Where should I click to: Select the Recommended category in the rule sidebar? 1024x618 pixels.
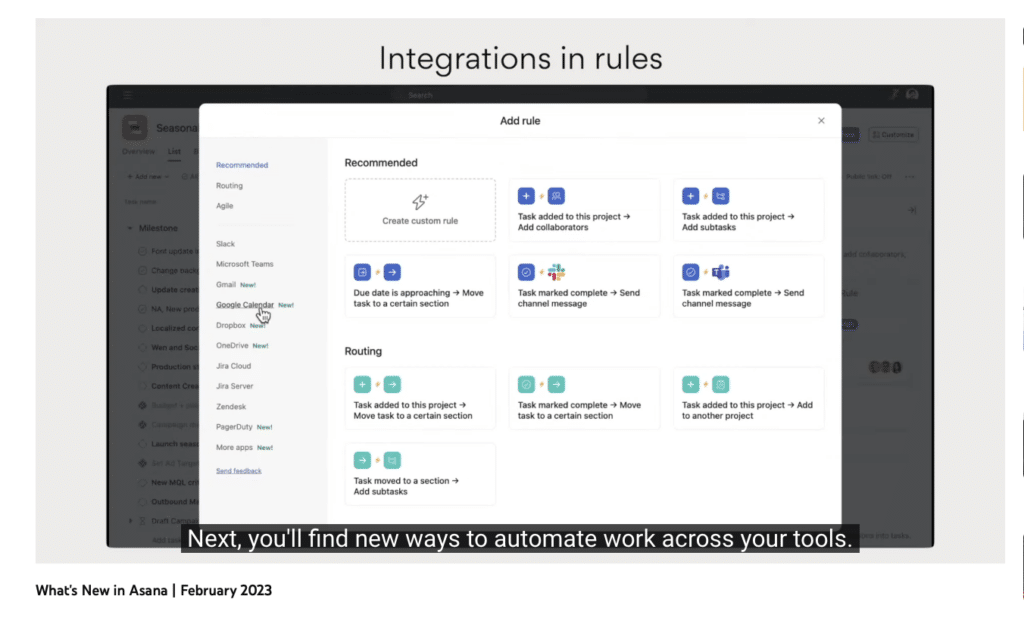click(242, 165)
